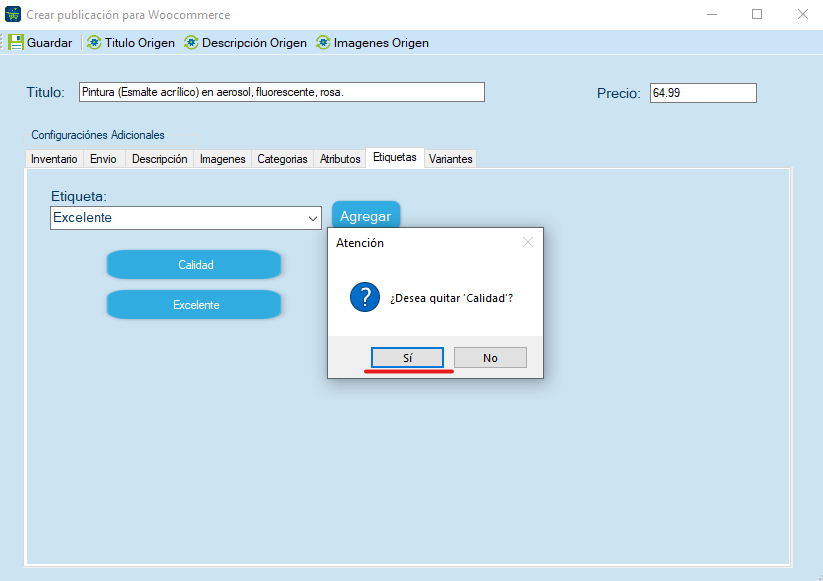Click the Atención dialog title

360,243
